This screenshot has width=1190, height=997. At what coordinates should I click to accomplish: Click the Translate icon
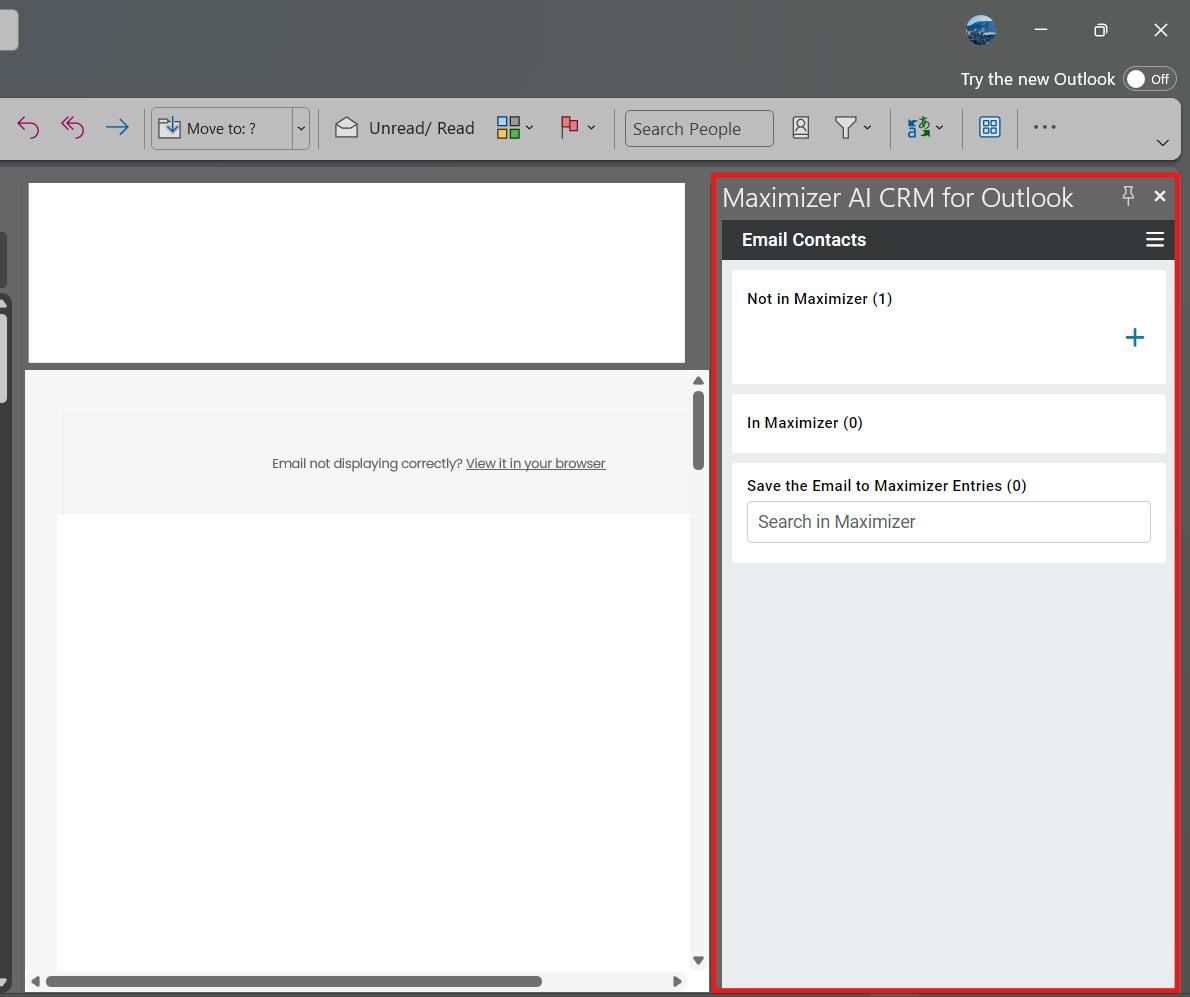(x=918, y=127)
